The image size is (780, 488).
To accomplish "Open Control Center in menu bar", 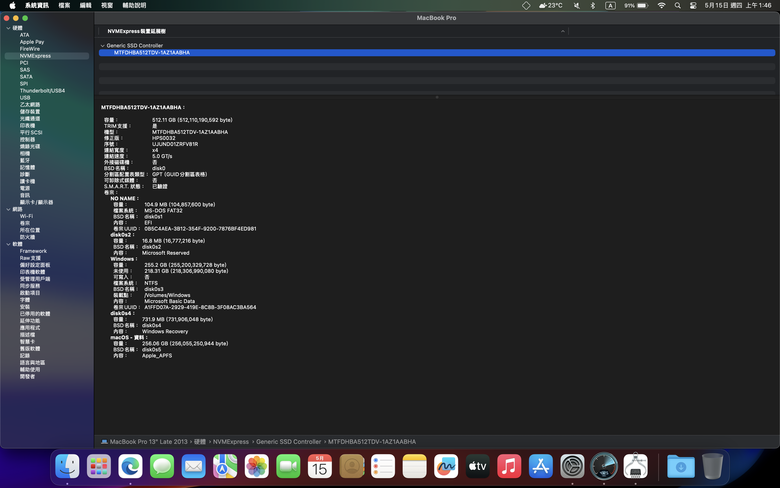I will pos(693,5).
